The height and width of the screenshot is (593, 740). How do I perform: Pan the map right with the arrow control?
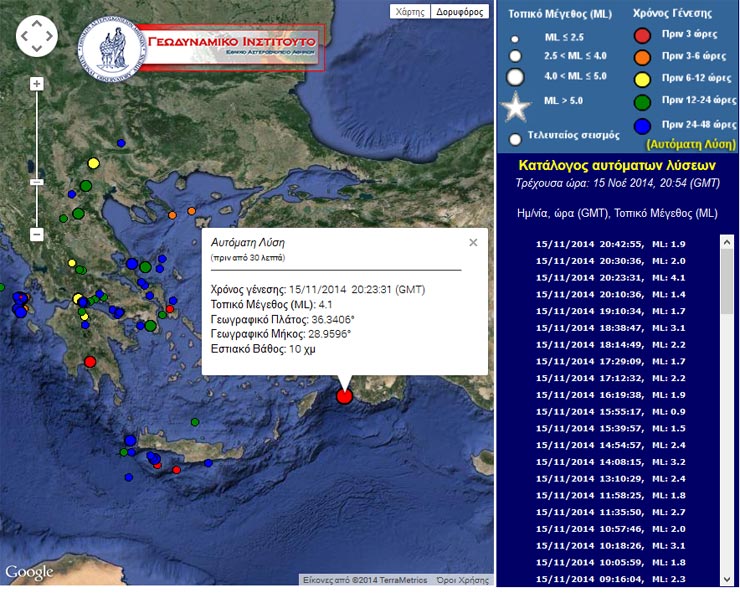click(x=49, y=36)
